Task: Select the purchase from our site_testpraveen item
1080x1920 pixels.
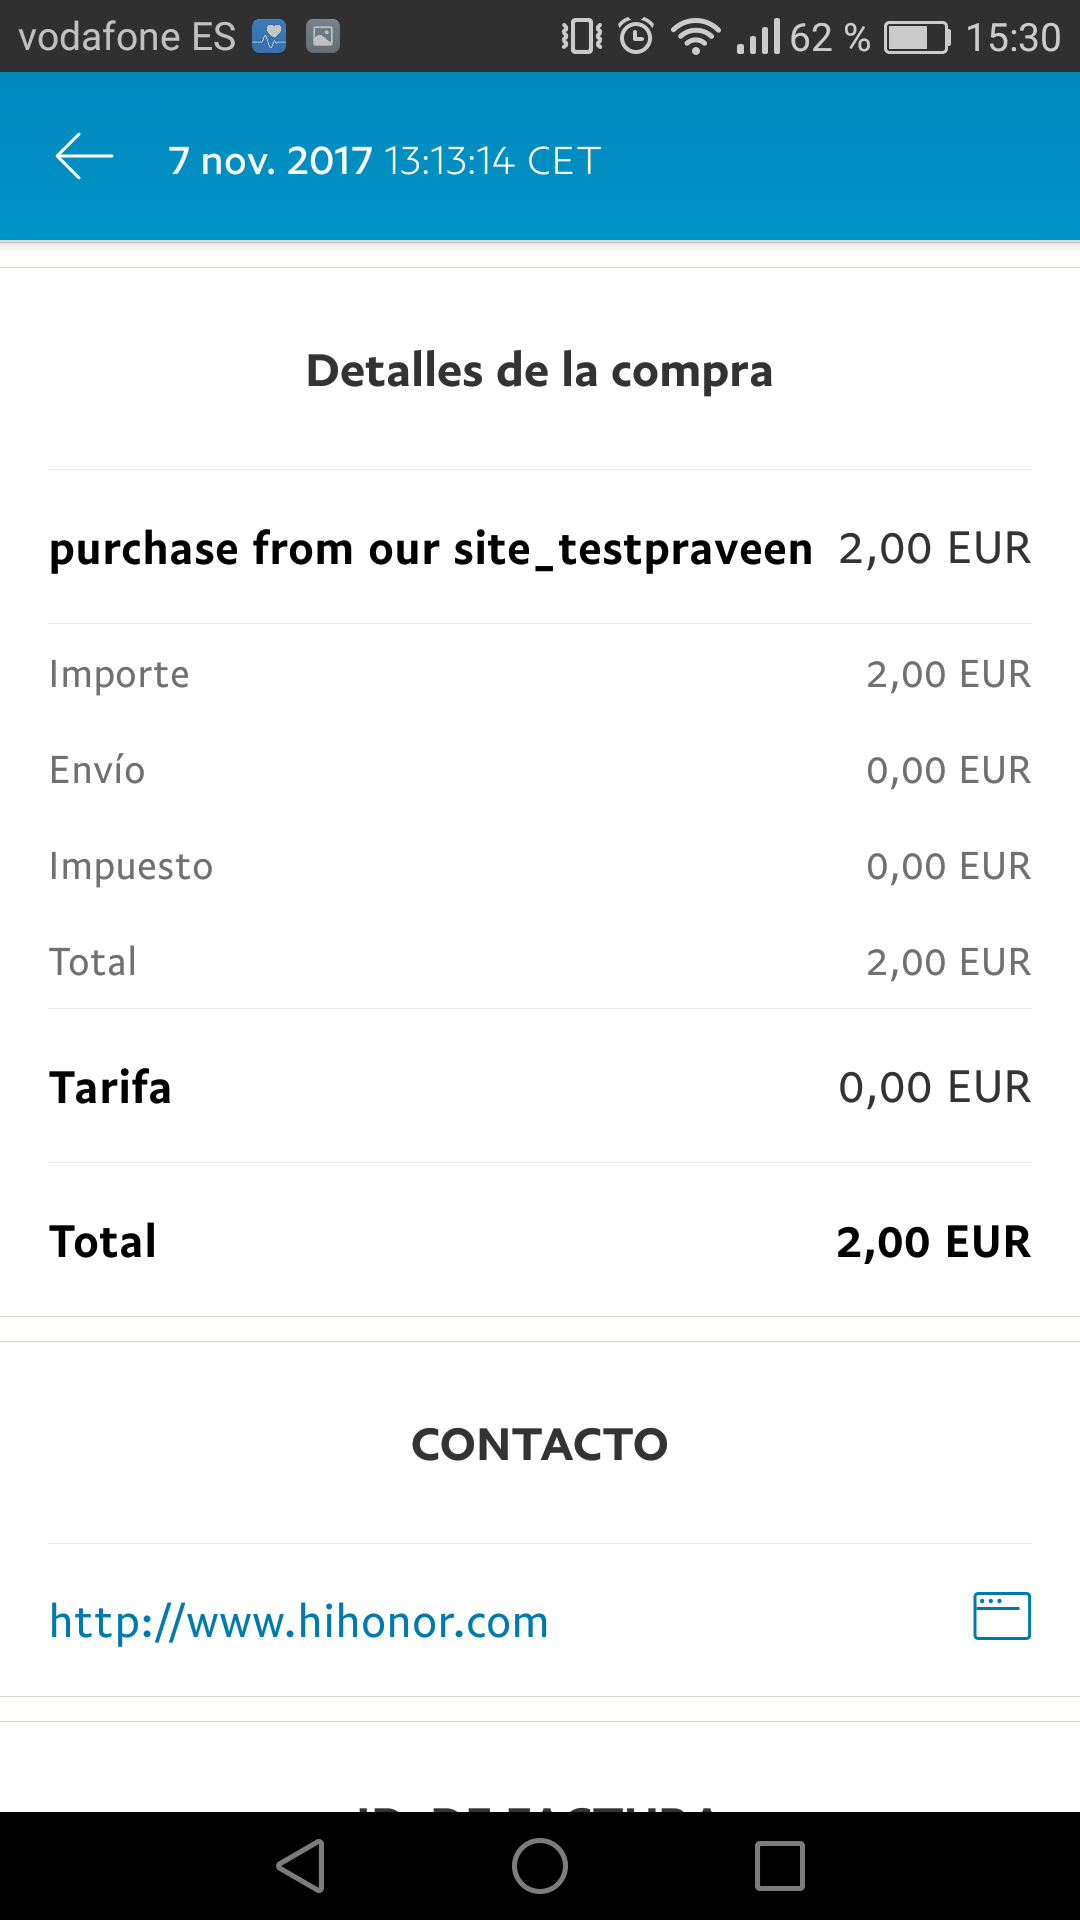Action: (x=431, y=549)
